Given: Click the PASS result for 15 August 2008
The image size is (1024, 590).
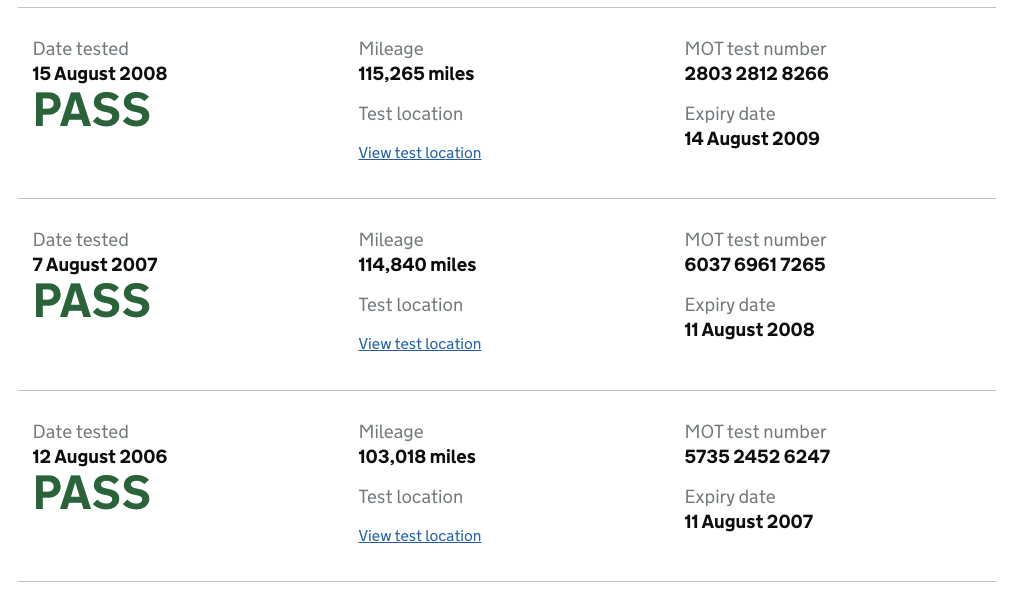Looking at the screenshot, I should (92, 110).
